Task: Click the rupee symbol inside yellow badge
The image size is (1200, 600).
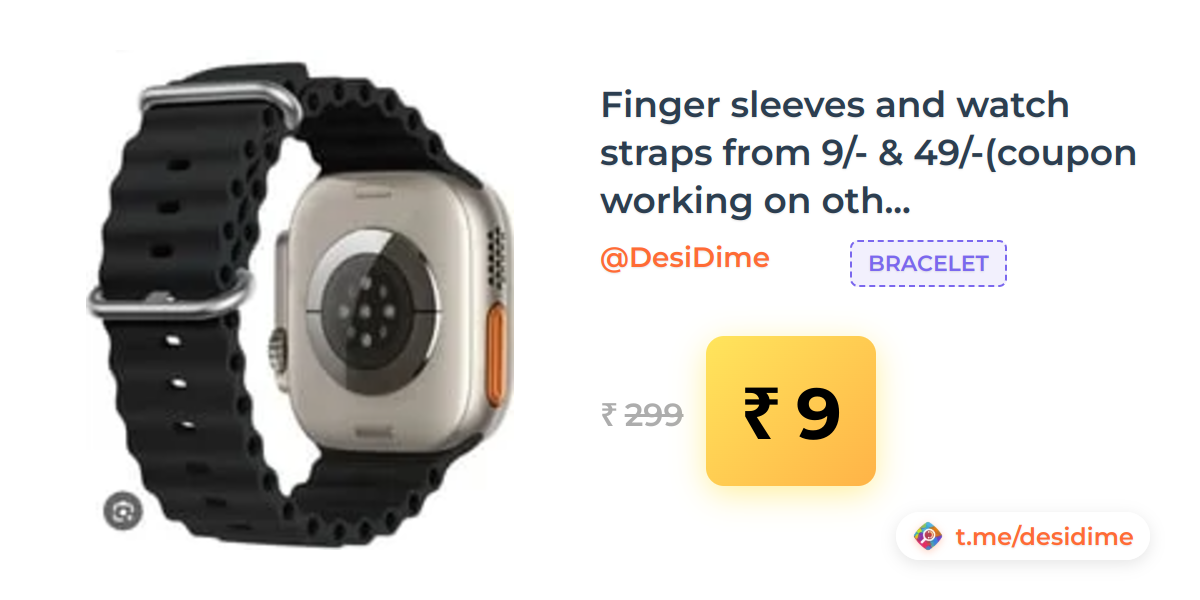Action: click(759, 414)
